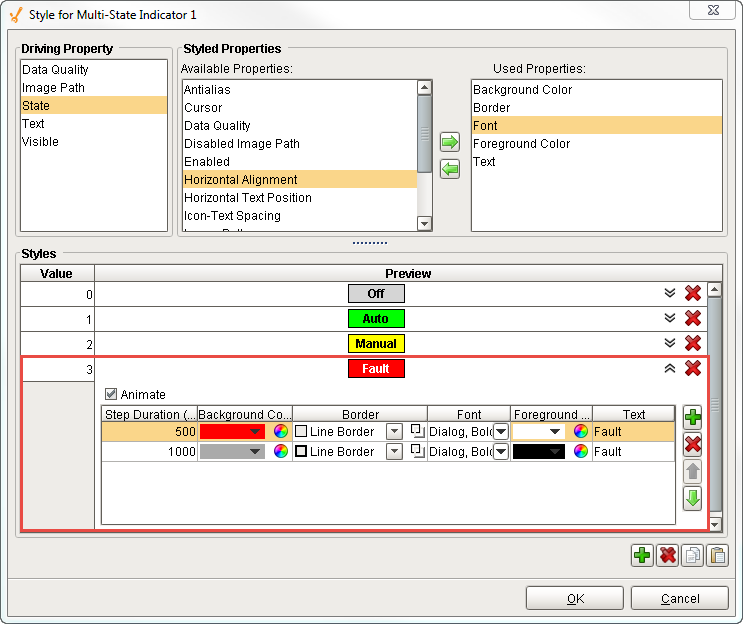743x624 pixels.
Task: Open border editor icon in step 500 row
Action: tap(417, 431)
